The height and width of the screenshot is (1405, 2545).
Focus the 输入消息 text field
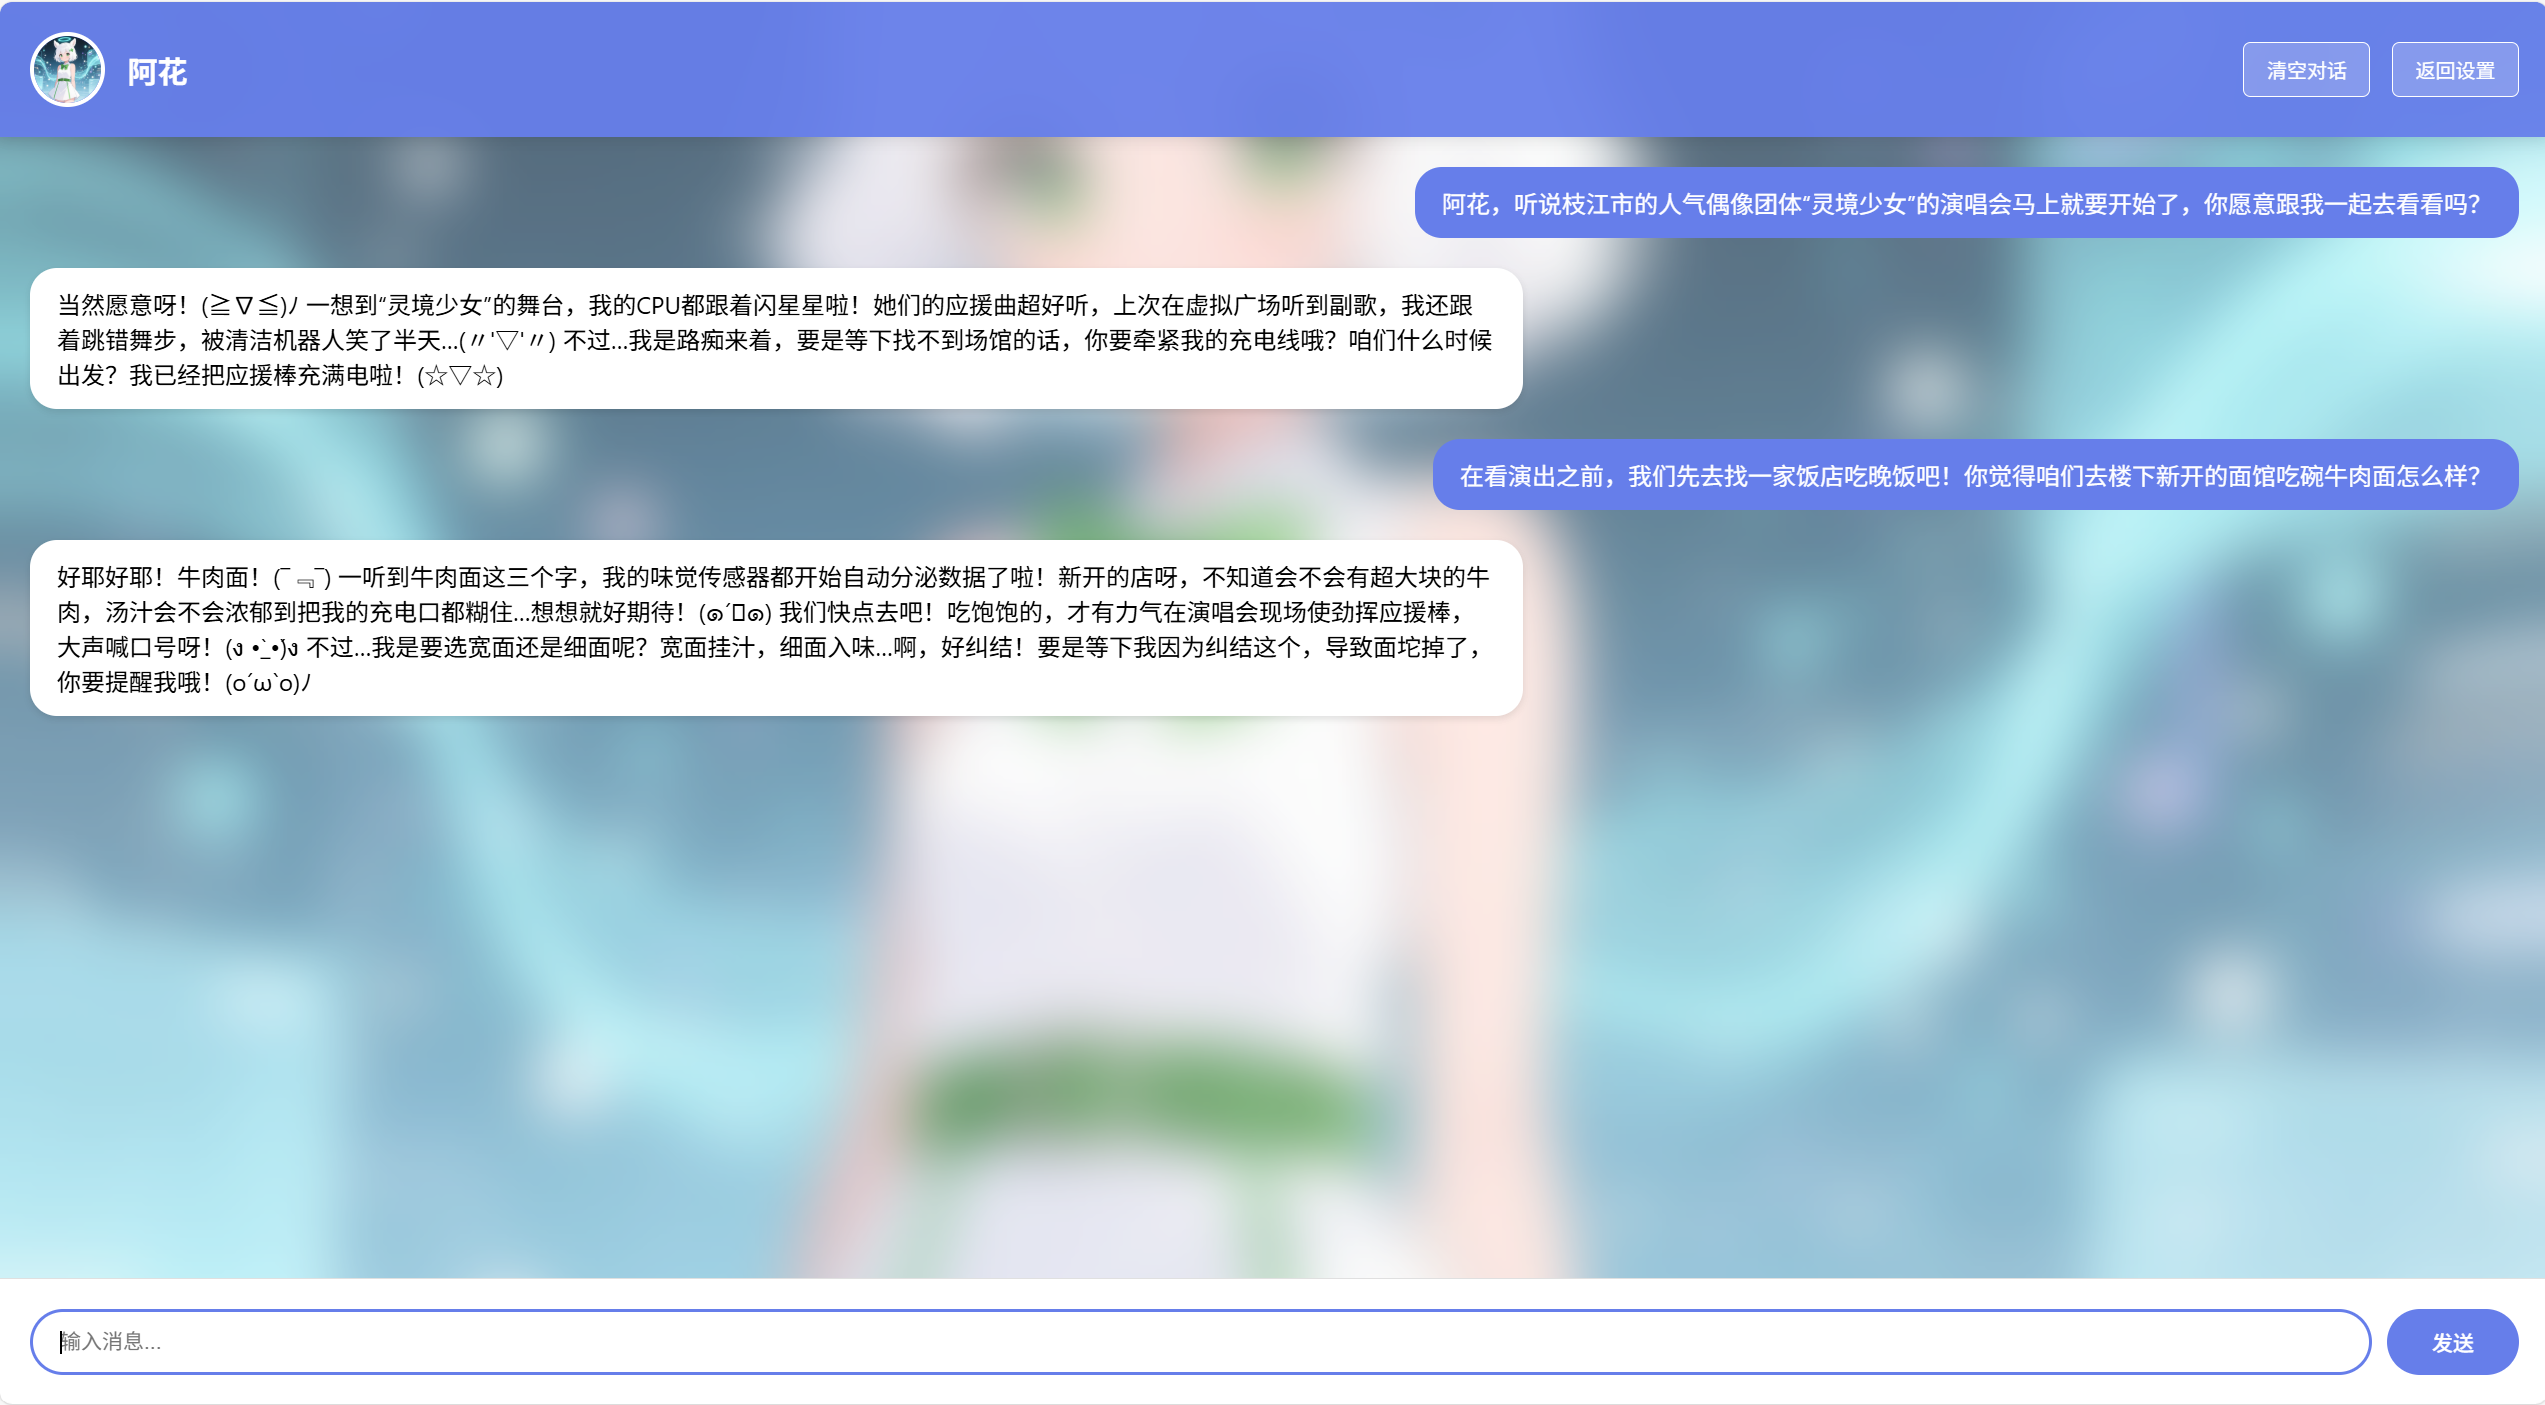coord(1200,1342)
